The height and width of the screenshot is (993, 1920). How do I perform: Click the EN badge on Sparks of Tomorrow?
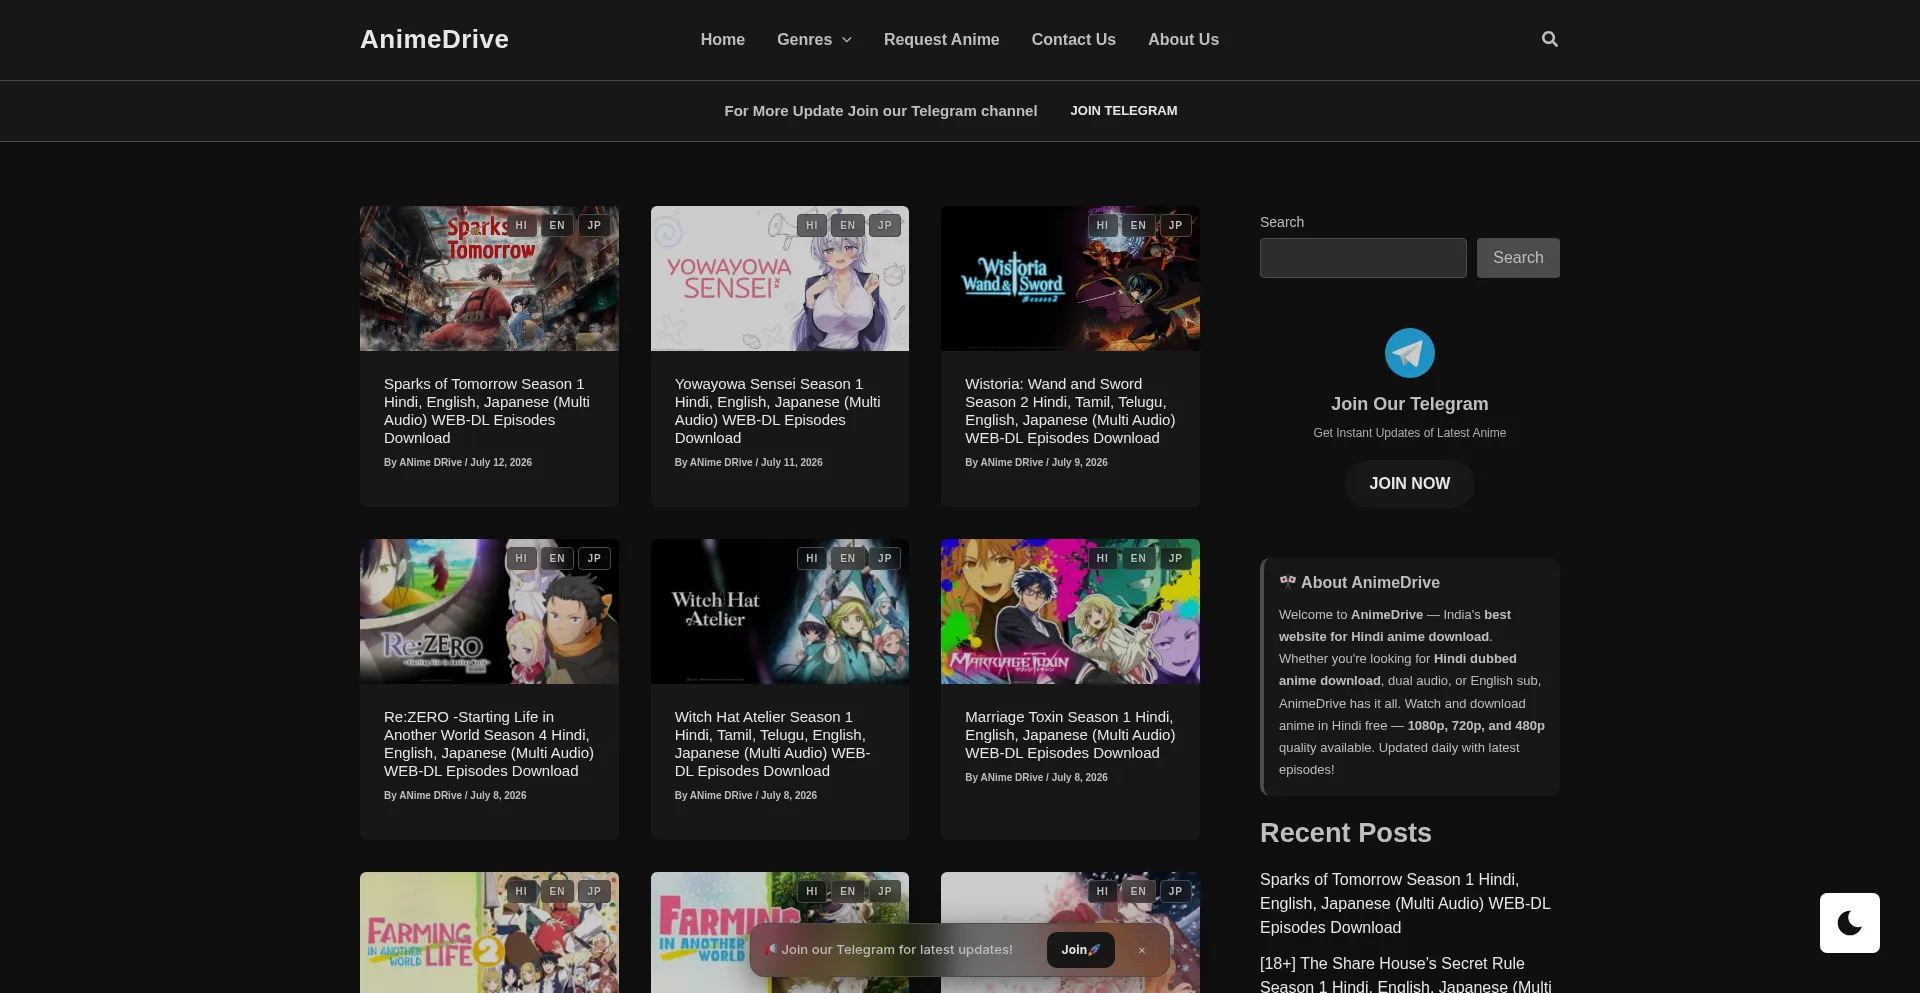pos(557,225)
